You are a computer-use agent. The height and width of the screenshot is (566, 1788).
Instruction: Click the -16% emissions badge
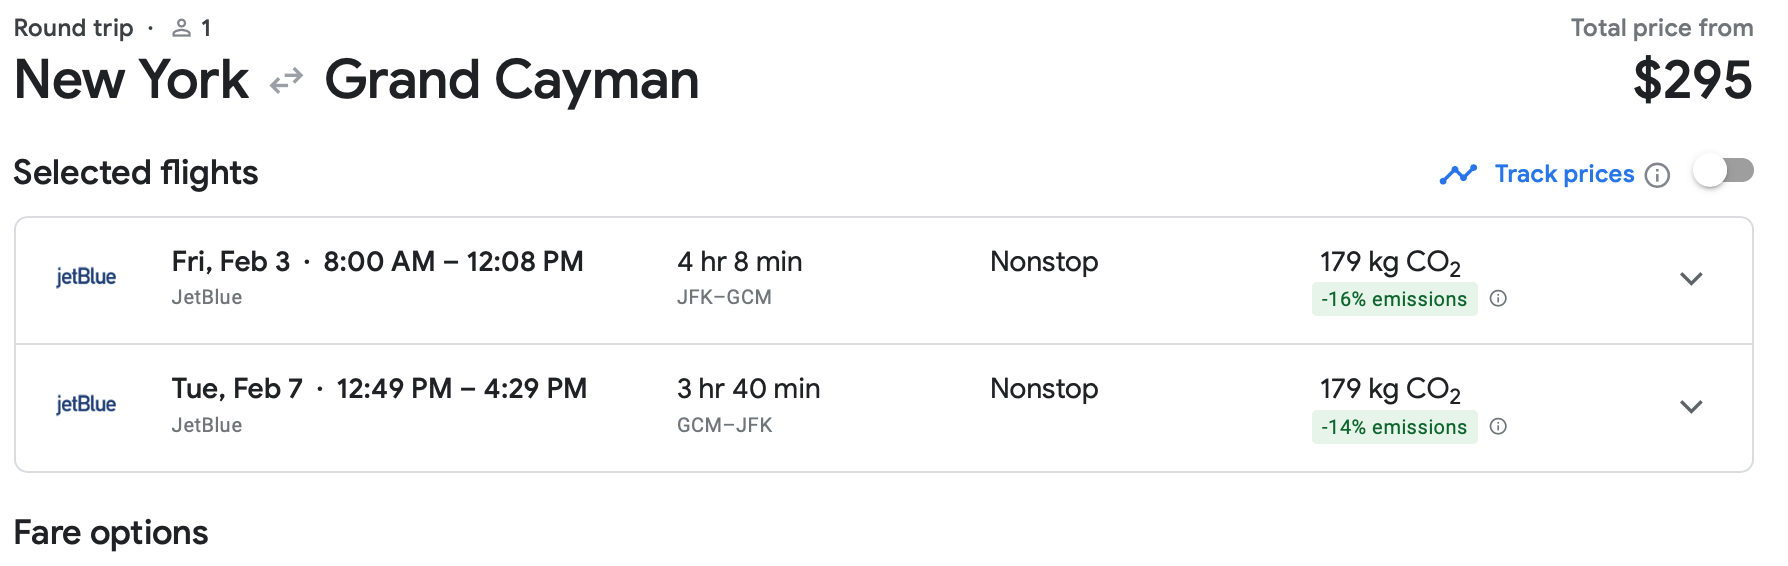(1393, 299)
